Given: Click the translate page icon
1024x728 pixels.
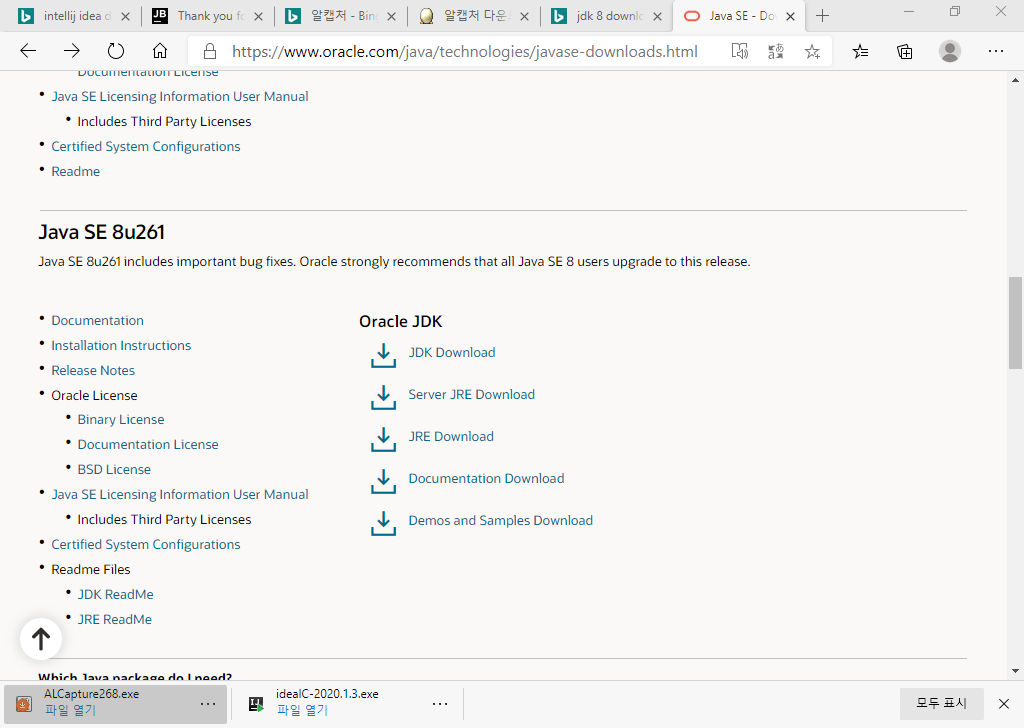Looking at the screenshot, I should coord(775,52).
